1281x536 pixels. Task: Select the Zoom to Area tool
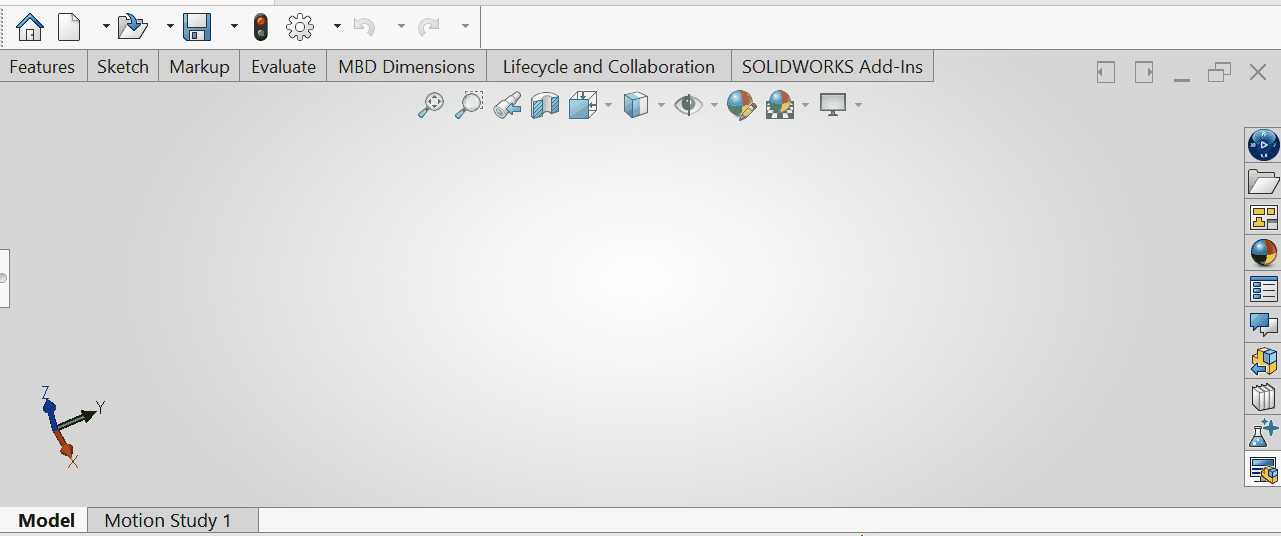(469, 105)
